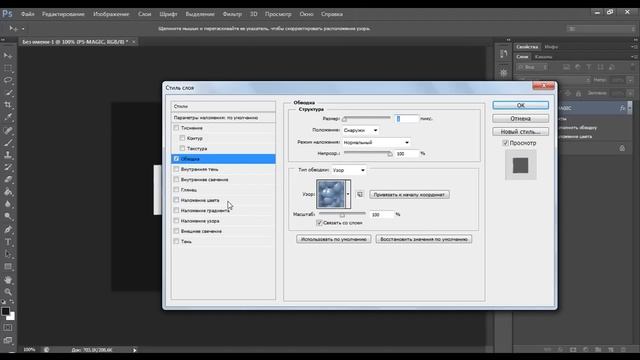Open the Изображение menu

point(111,14)
